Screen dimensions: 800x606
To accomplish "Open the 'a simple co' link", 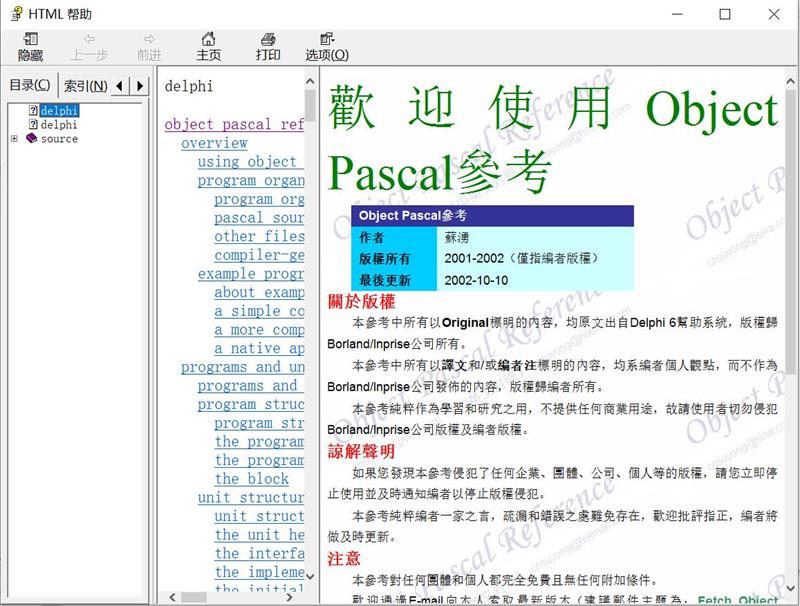I will point(259,311).
